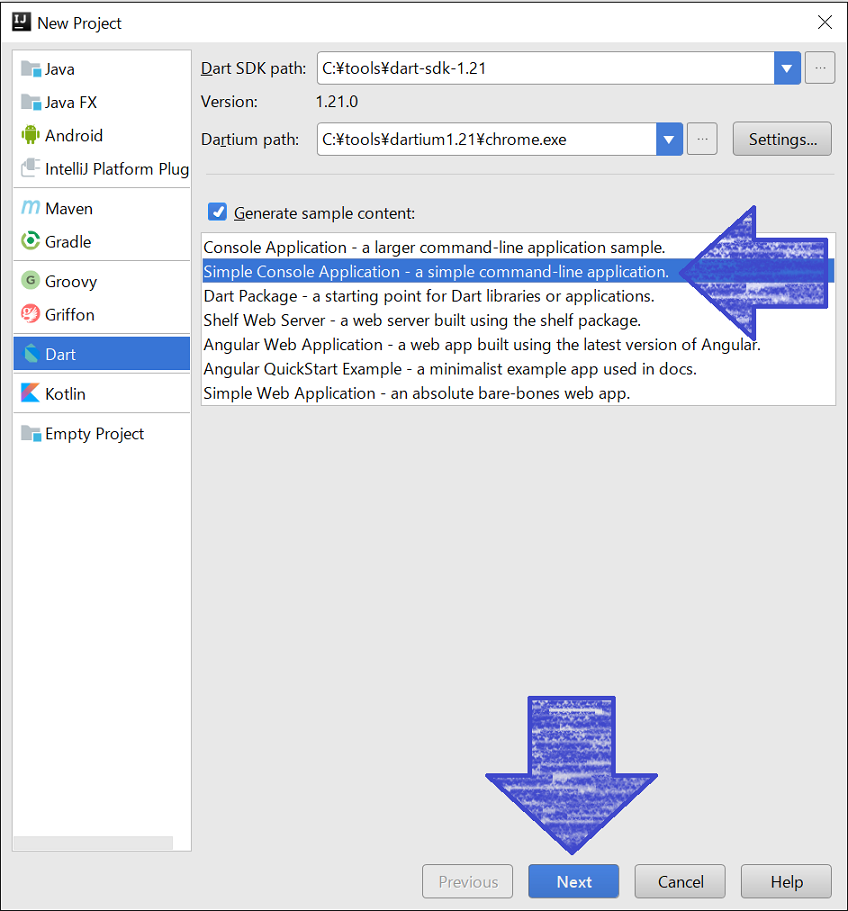The image size is (848, 911).
Task: Click the Java FX folder icon
Action: (31, 102)
